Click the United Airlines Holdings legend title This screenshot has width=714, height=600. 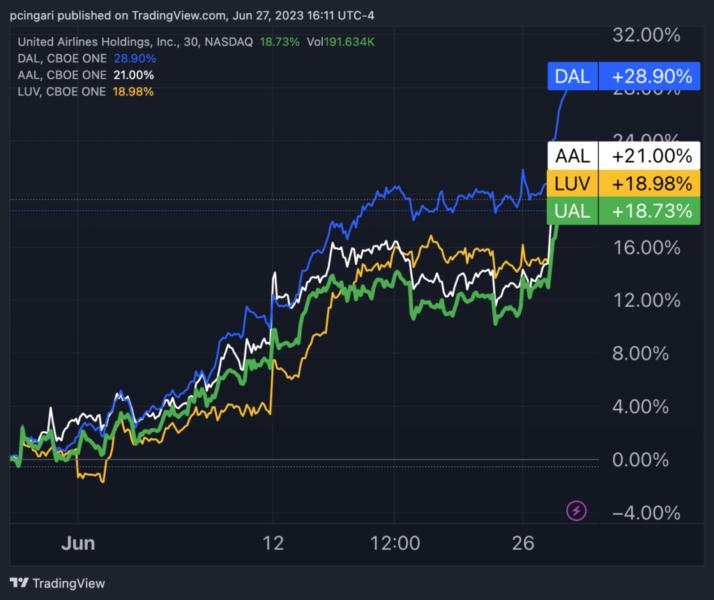[x=135, y=42]
